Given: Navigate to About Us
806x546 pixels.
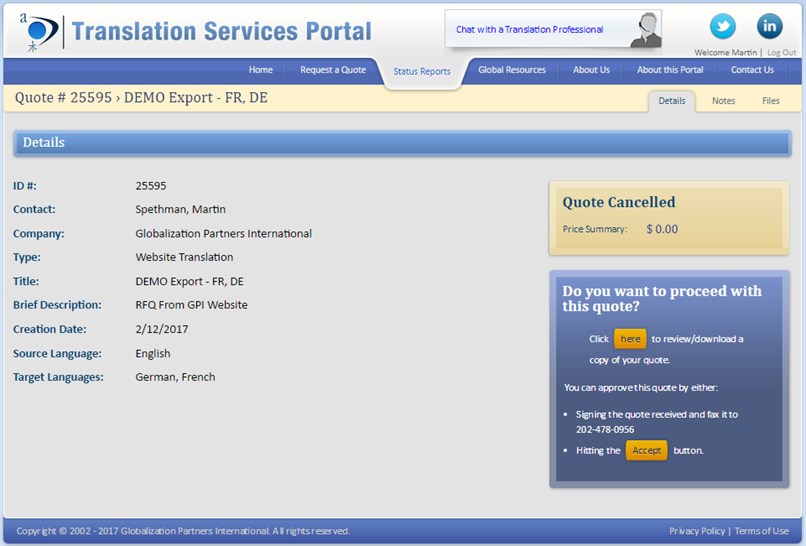Looking at the screenshot, I should 591,70.
